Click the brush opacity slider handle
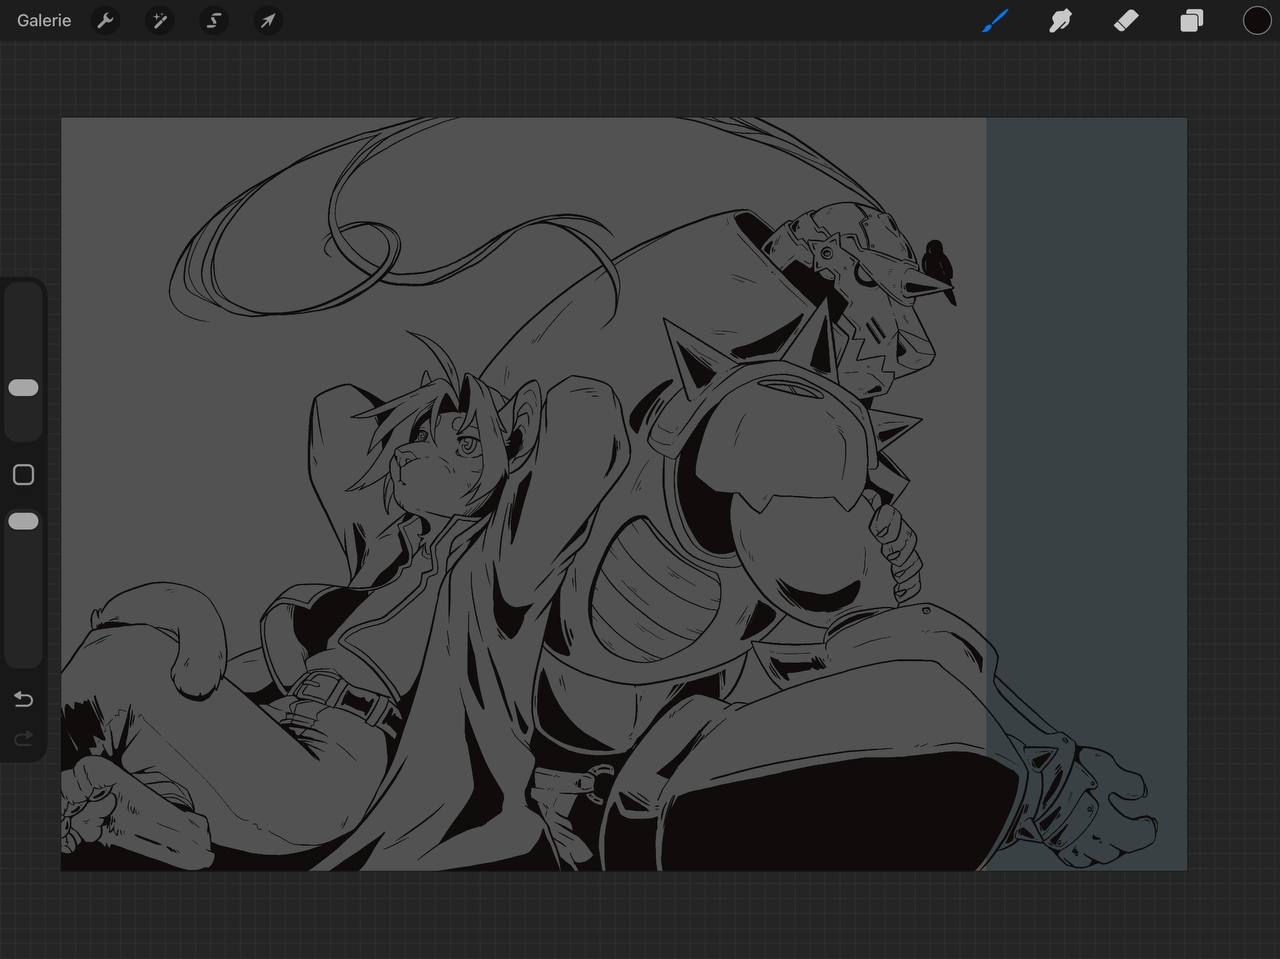This screenshot has height=959, width=1280. pyautogui.click(x=23, y=521)
